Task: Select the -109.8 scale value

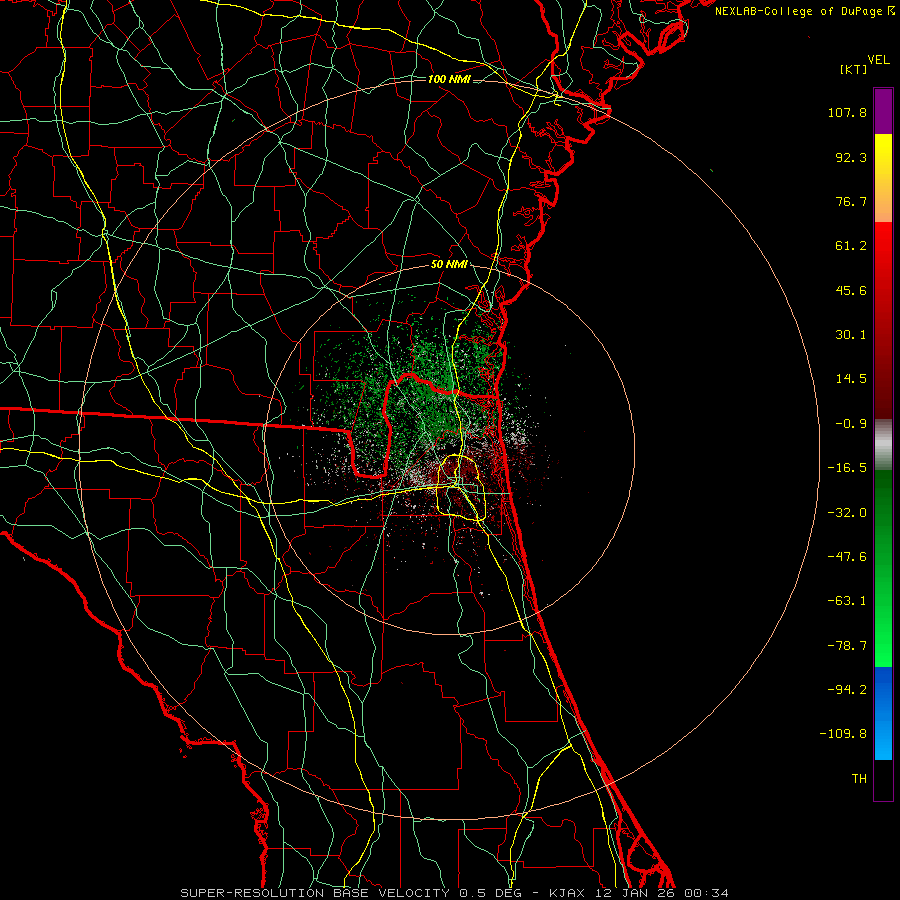Action: point(843,734)
